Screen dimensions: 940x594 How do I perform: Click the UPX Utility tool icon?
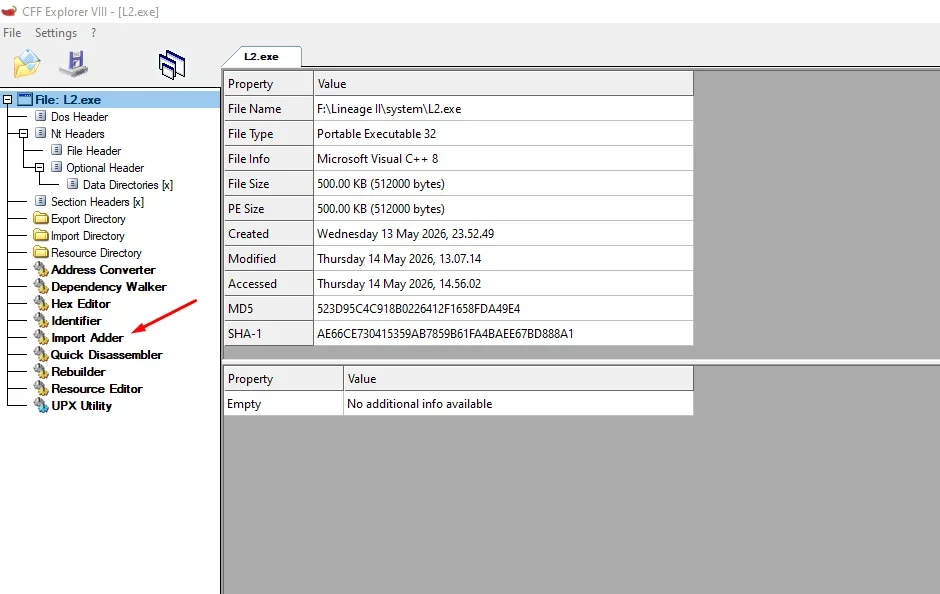point(41,405)
